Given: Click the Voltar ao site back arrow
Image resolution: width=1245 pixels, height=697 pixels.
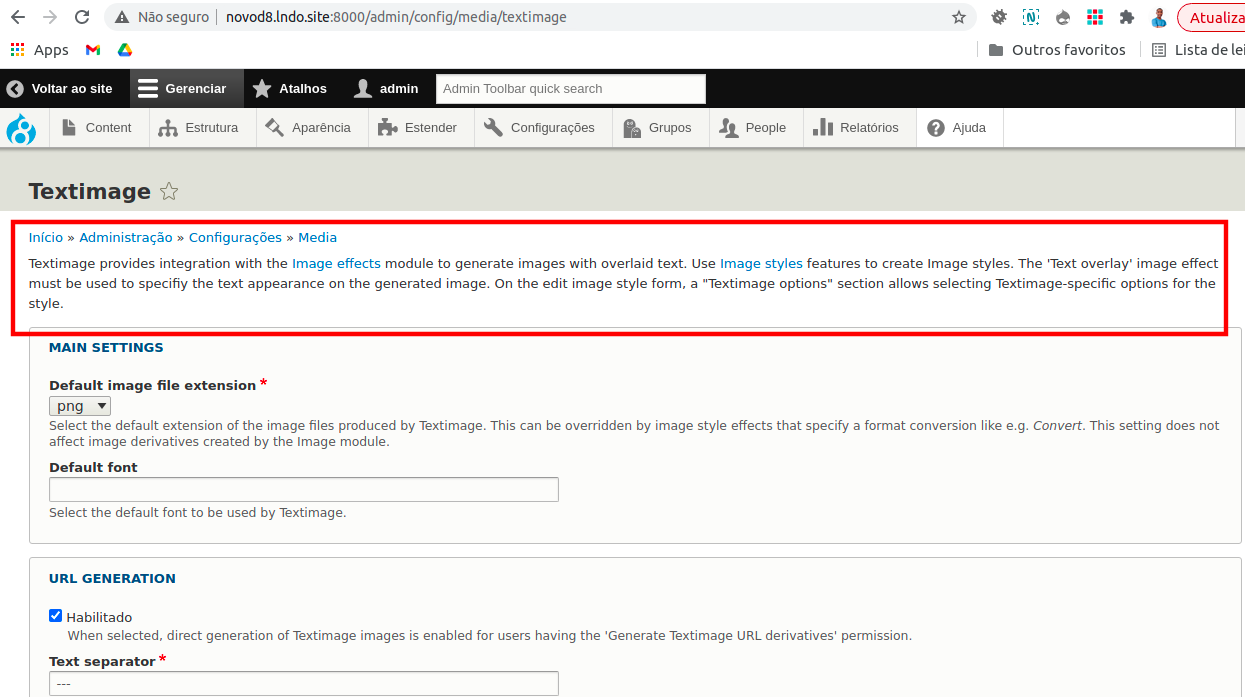Looking at the screenshot, I should click(15, 89).
